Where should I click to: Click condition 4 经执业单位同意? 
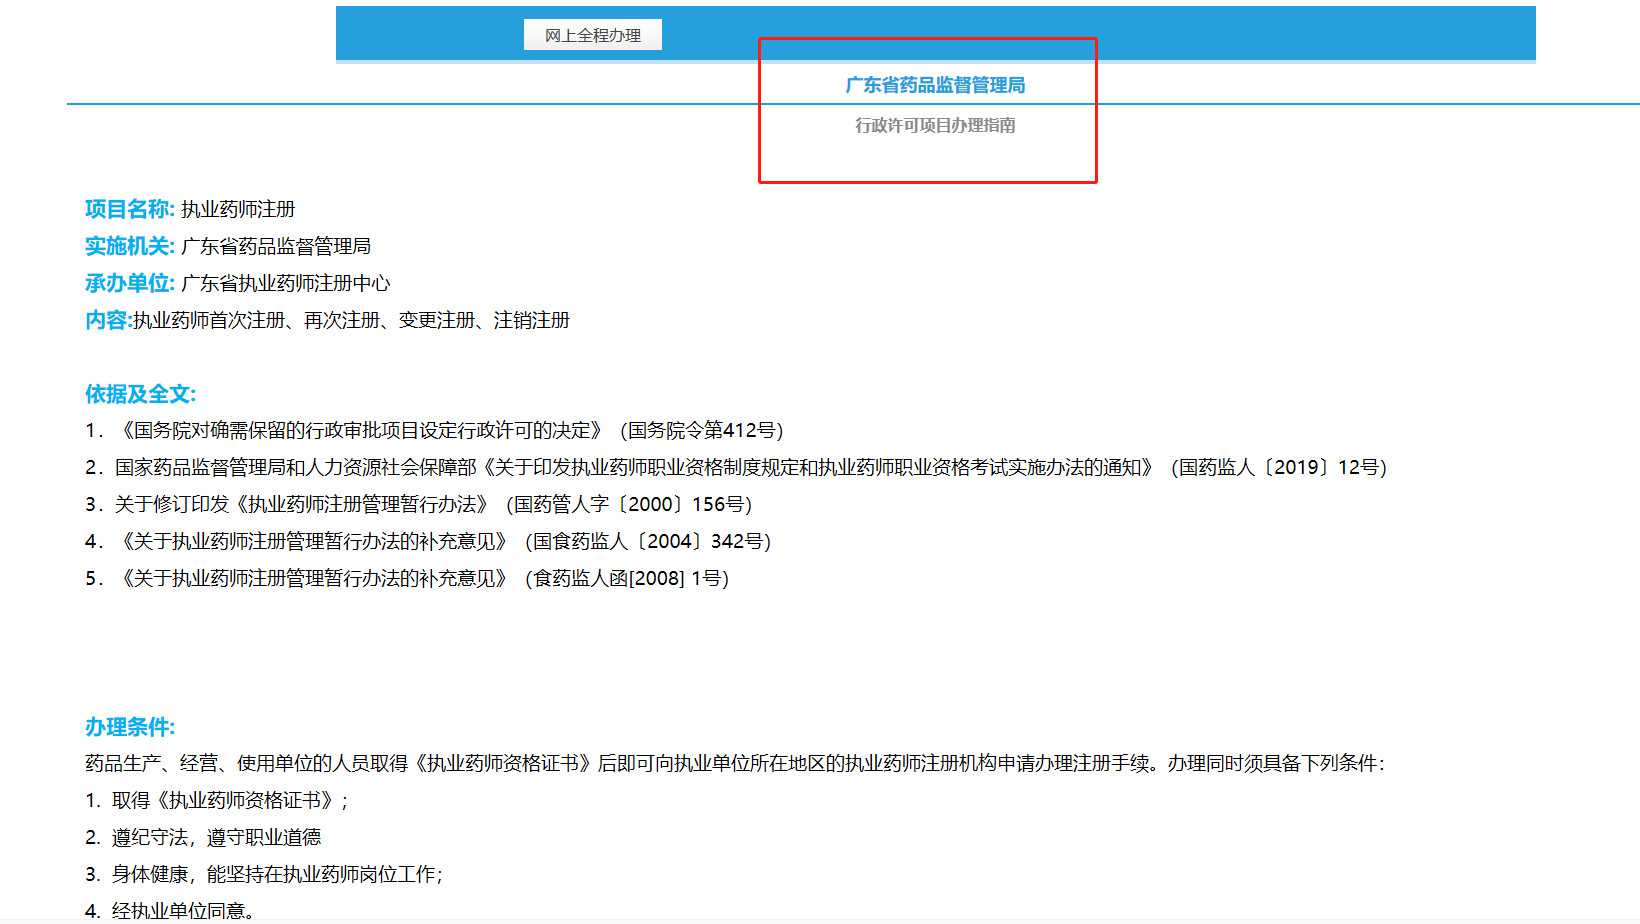click(x=183, y=910)
